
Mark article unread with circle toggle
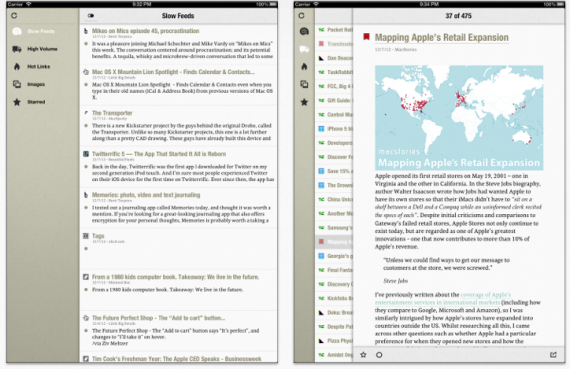point(379,355)
